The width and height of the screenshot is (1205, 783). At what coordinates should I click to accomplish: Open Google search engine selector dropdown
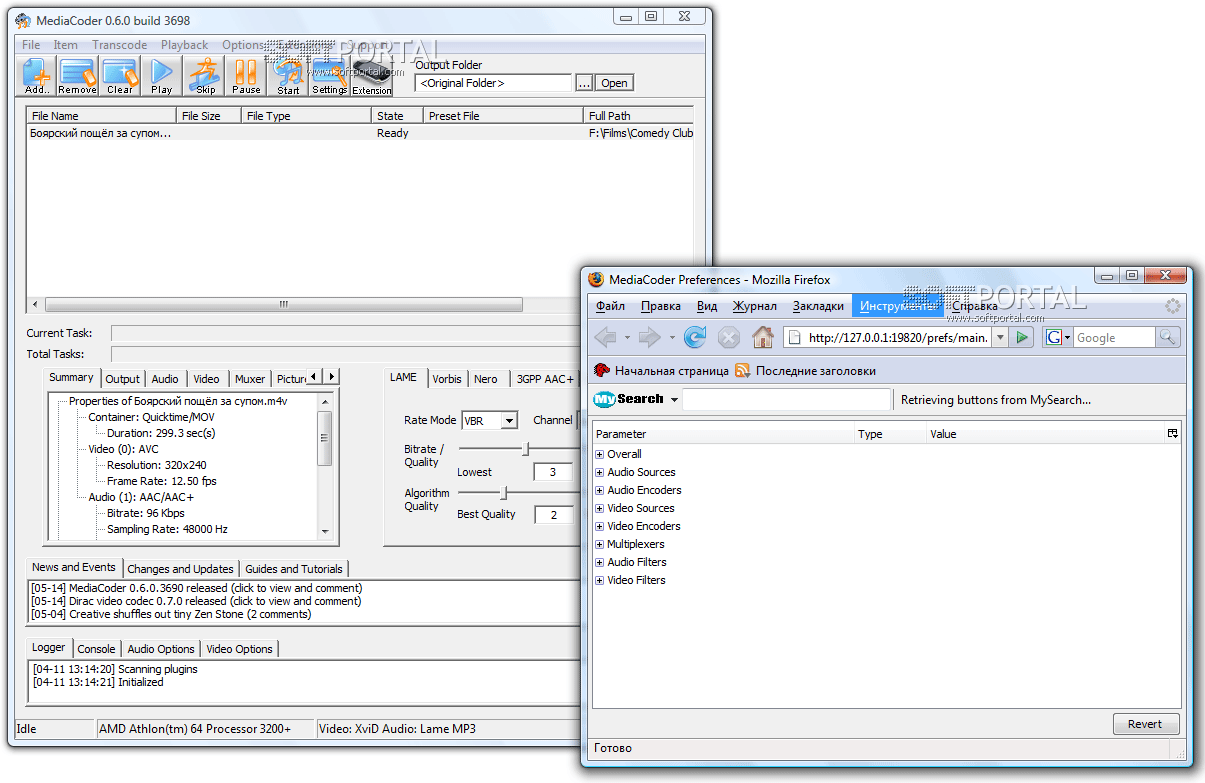click(x=1058, y=338)
